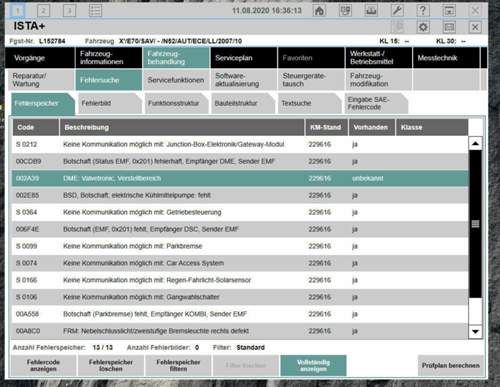Select fault row 006F4E Empfänger DSC
This screenshot has width=500, height=387.
(x=240, y=229)
